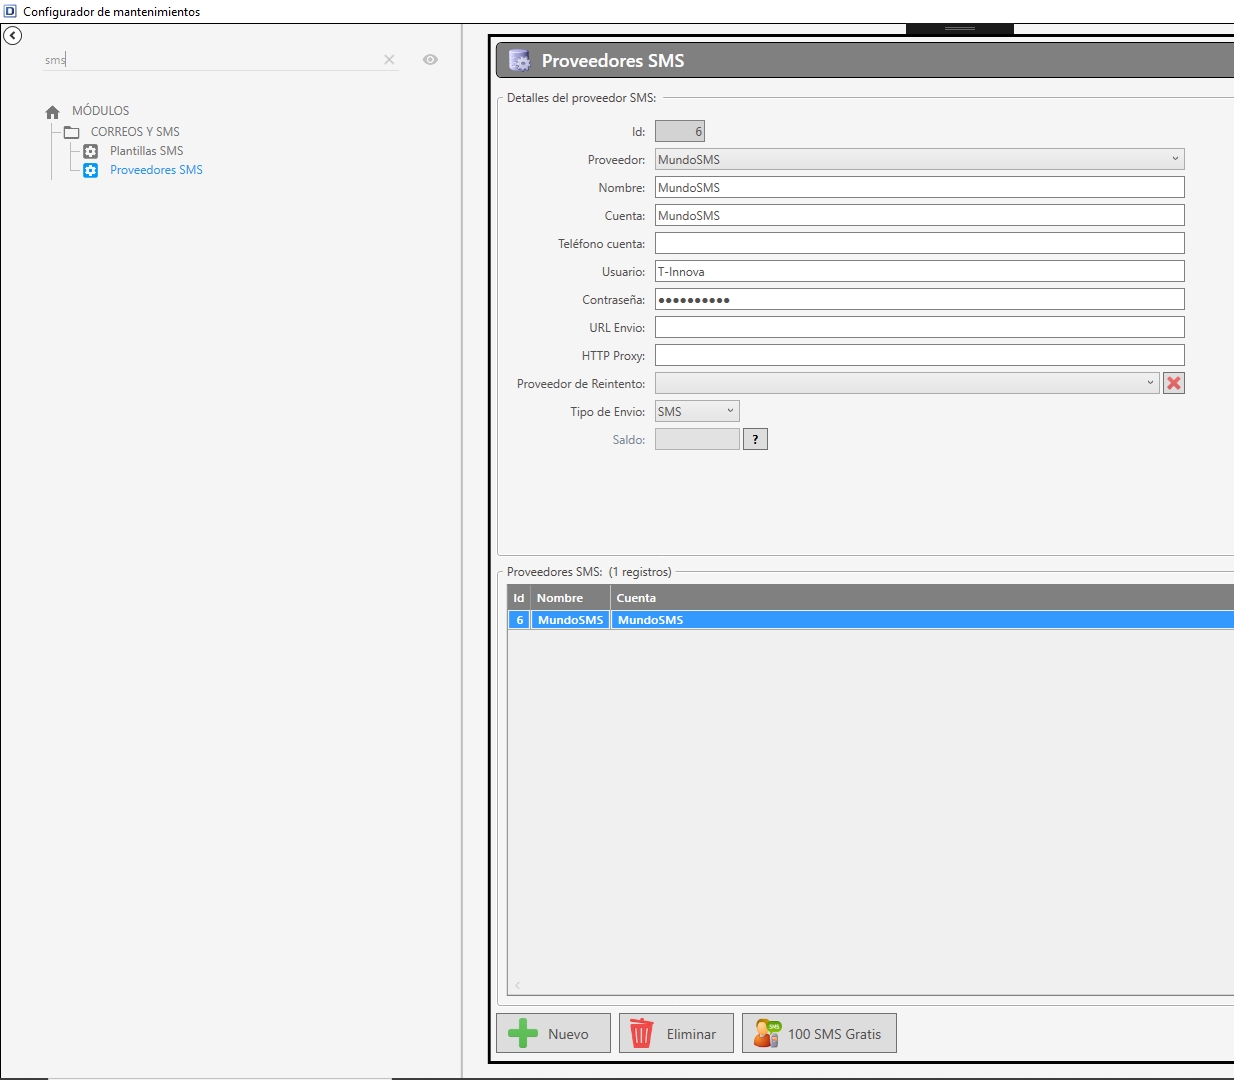Open Proveedores SMS tree item

(x=156, y=170)
